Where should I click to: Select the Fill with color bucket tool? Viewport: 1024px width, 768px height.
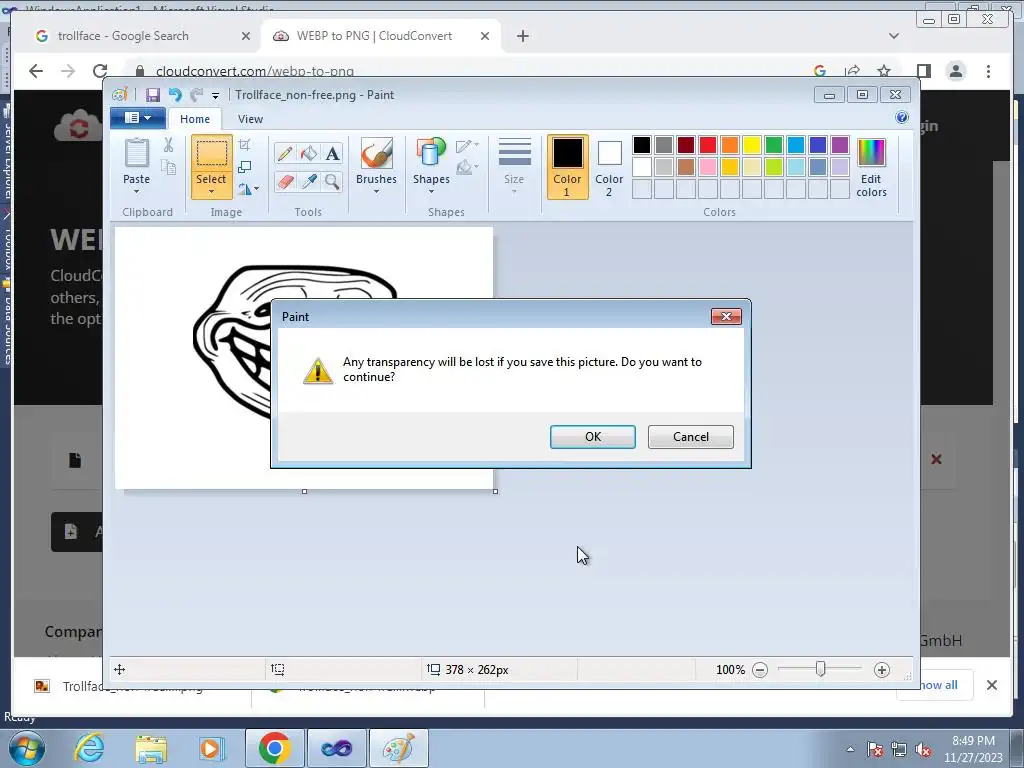309,153
